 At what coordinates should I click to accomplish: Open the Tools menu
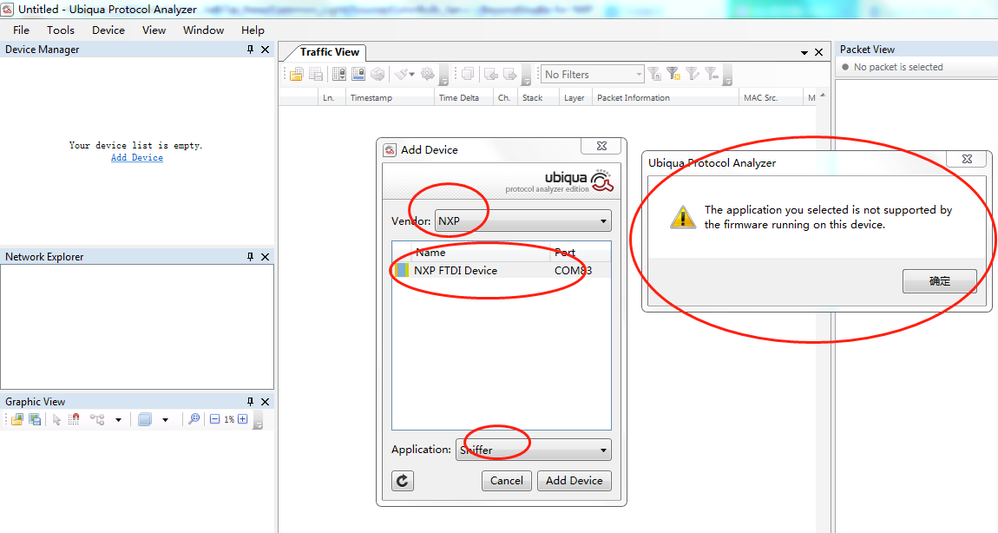(x=60, y=30)
